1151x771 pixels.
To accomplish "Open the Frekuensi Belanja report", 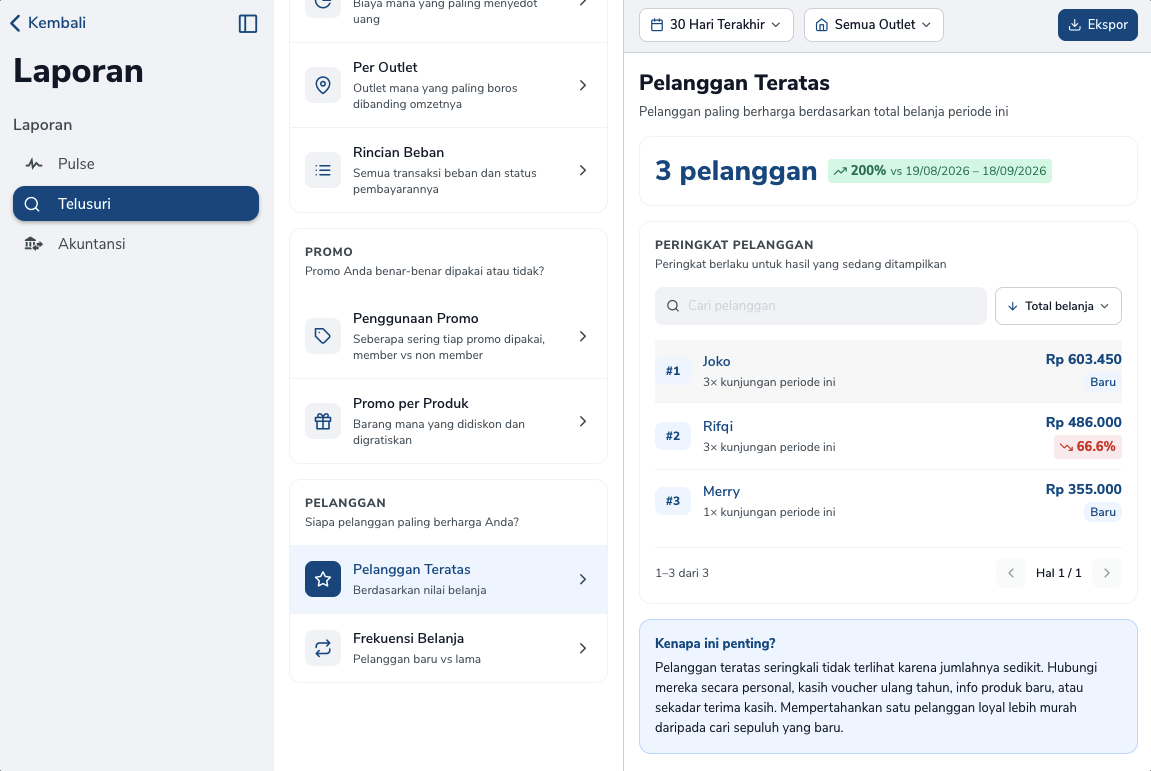I will 448,648.
